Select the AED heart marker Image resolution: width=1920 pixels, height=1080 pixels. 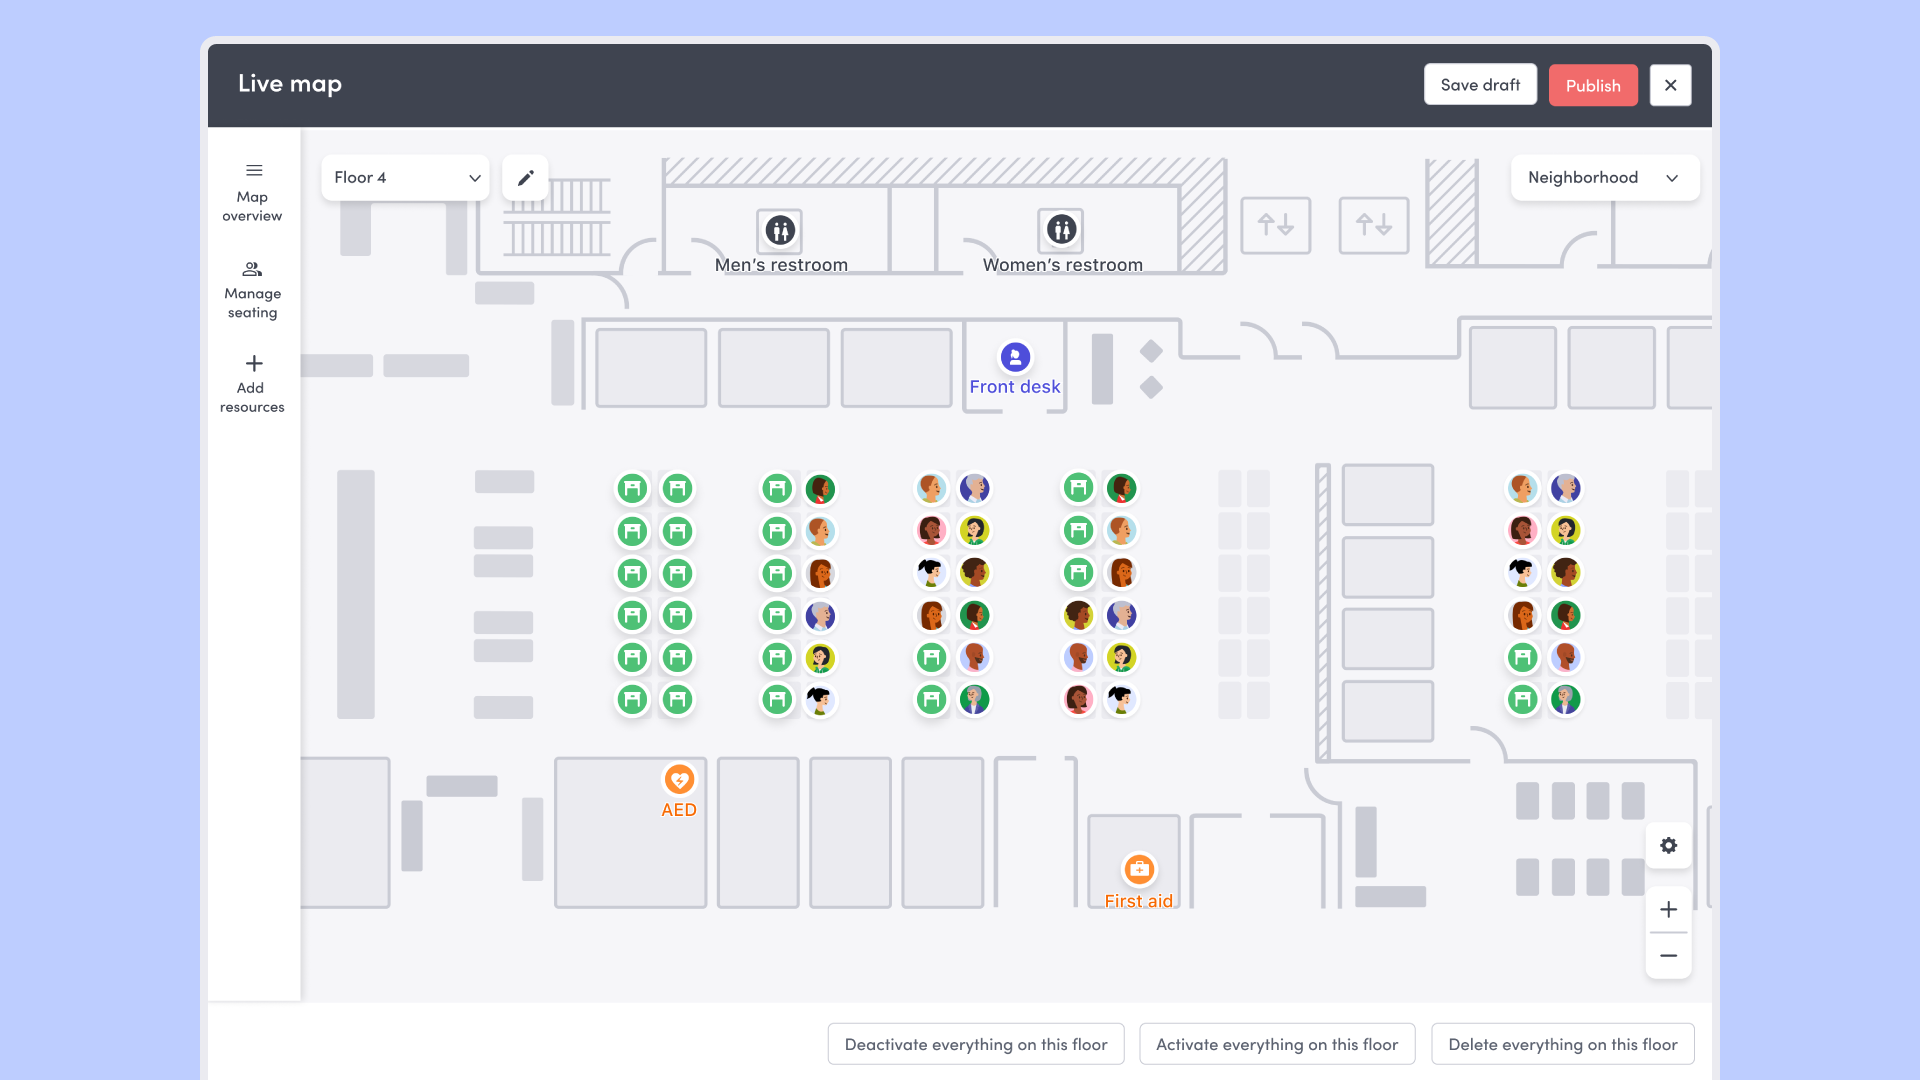(679, 779)
